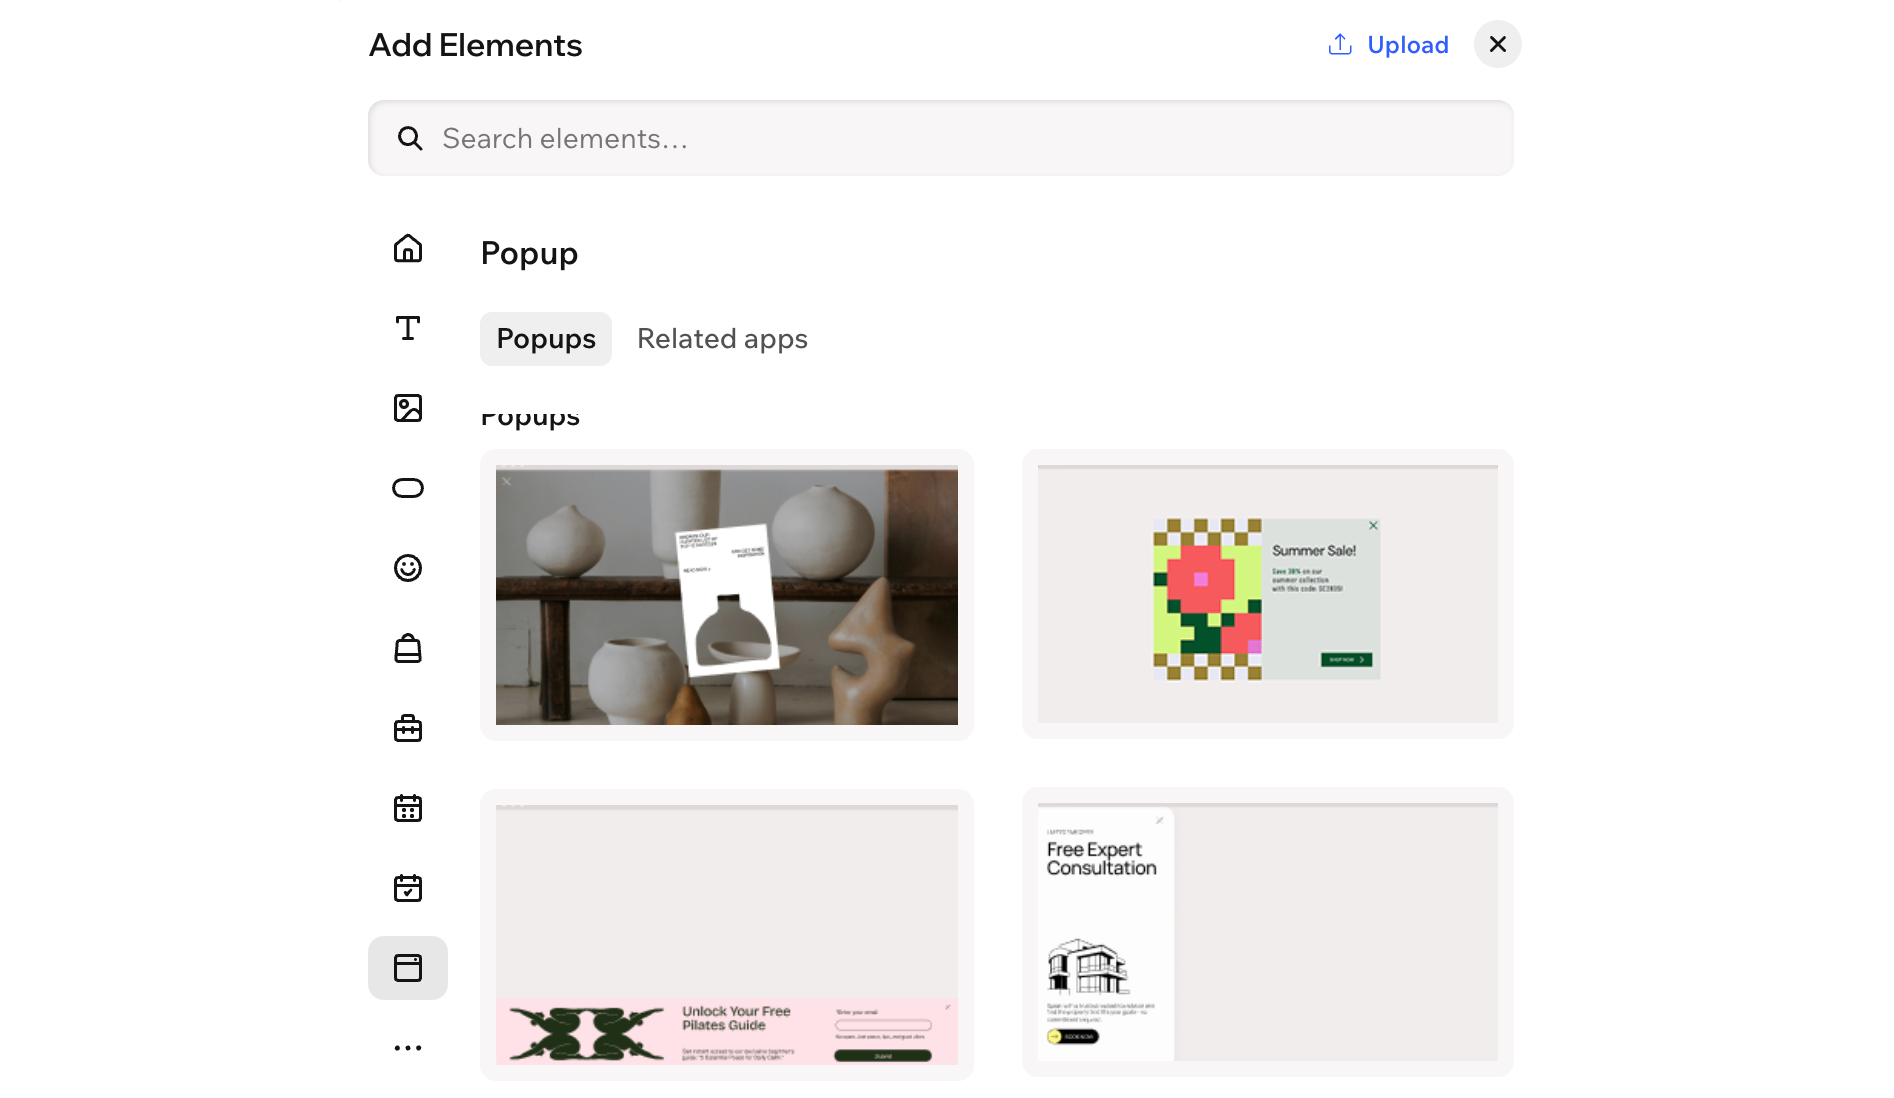
Task: Focus the Search elements field
Action: point(941,138)
